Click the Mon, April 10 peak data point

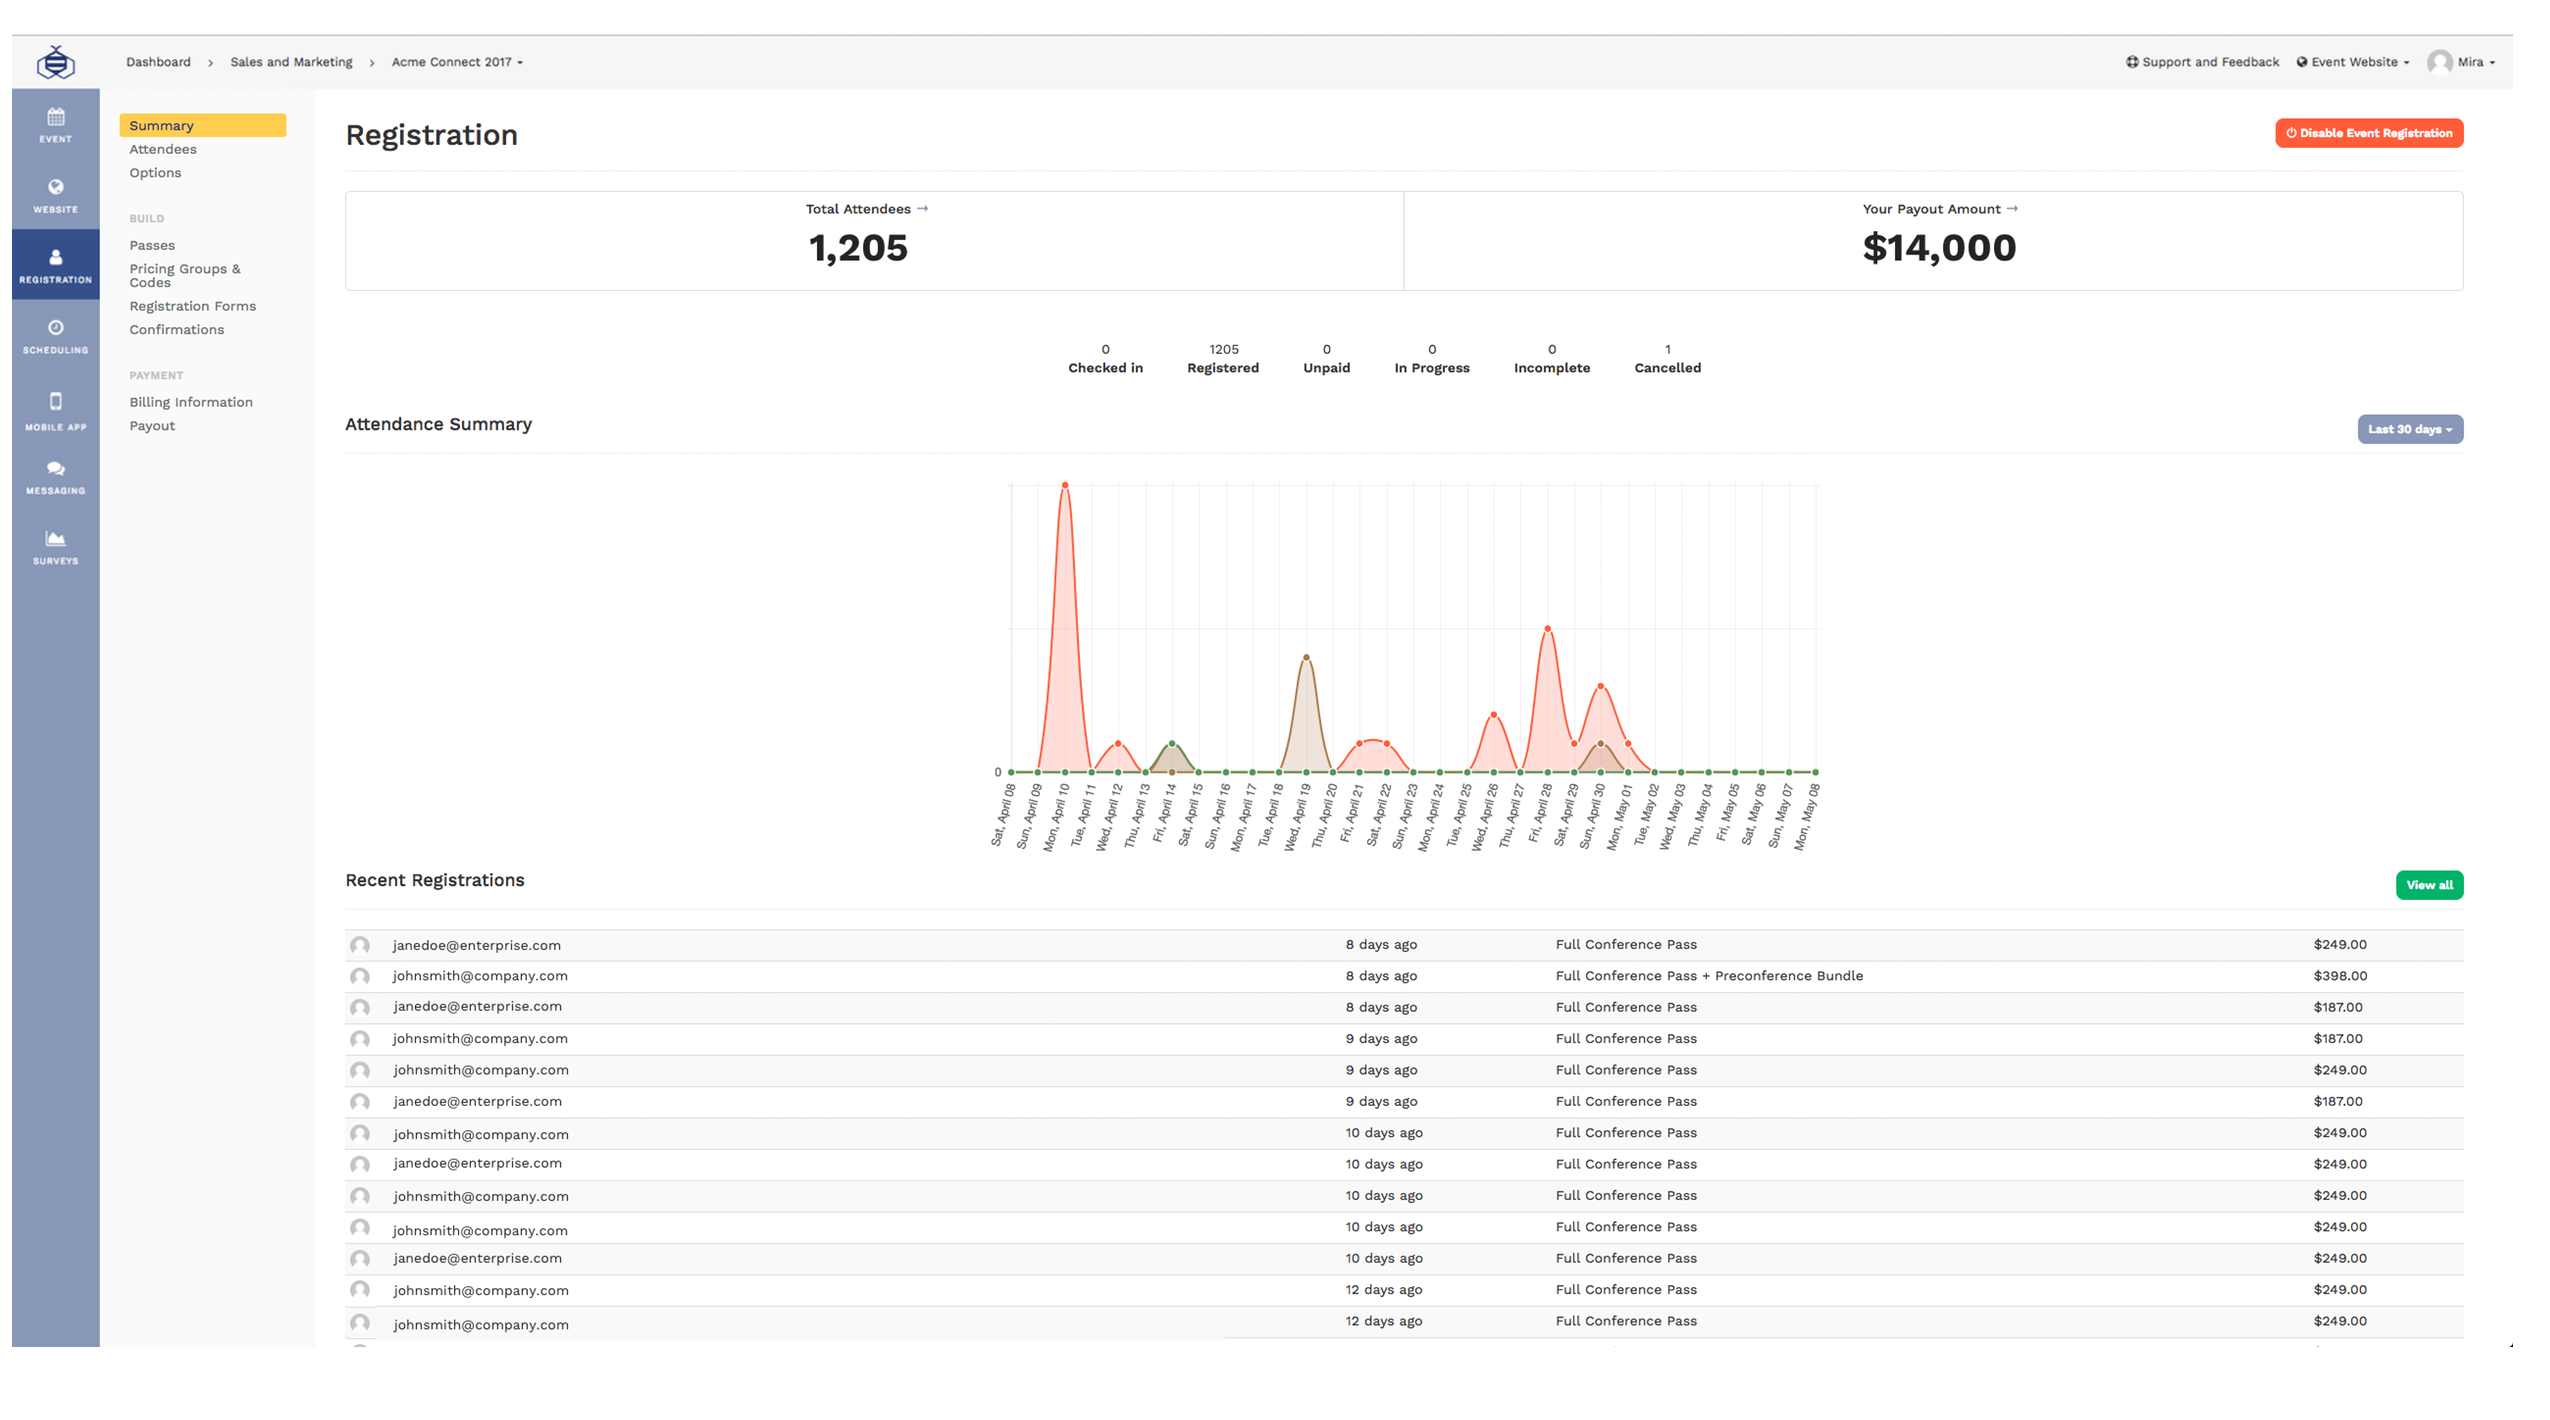pos(1065,485)
